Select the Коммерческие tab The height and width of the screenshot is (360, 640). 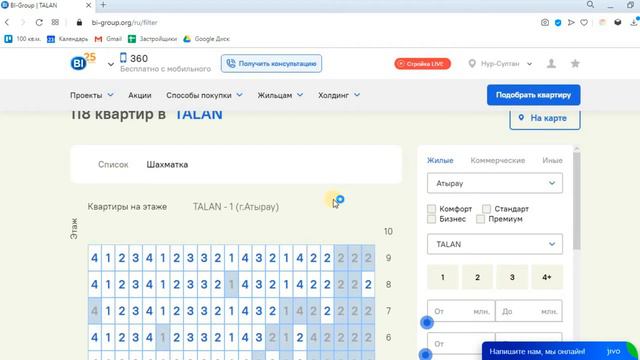498,160
